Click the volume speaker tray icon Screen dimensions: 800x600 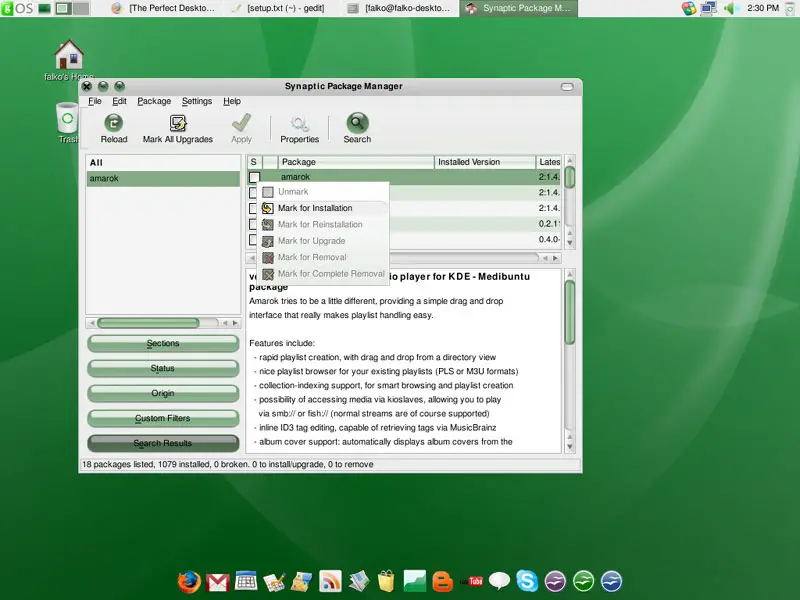[730, 8]
